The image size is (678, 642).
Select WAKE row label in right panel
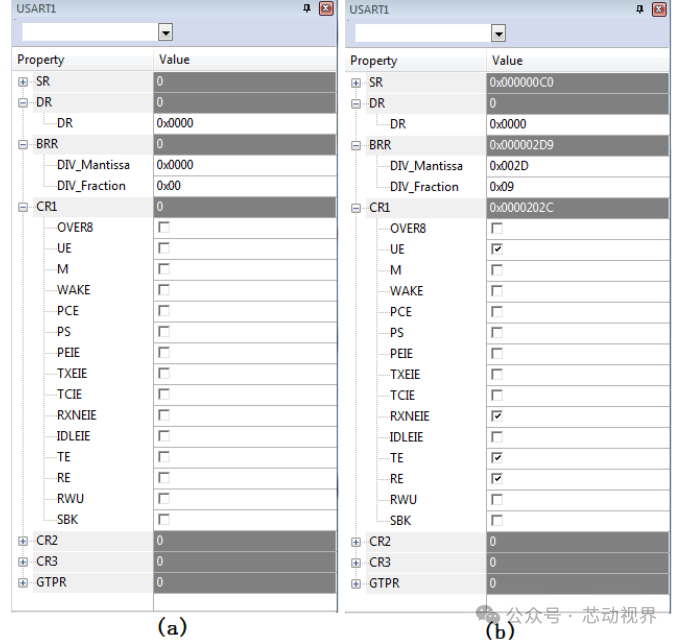pyautogui.click(x=406, y=291)
